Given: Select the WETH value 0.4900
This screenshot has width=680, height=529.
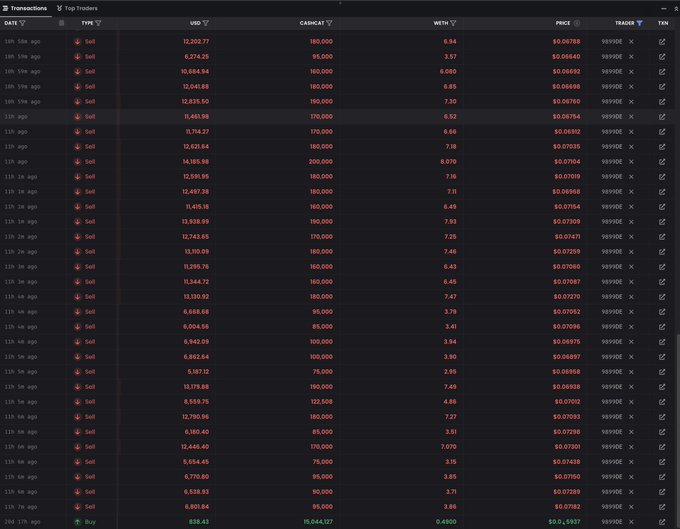Looking at the screenshot, I should pos(446,522).
